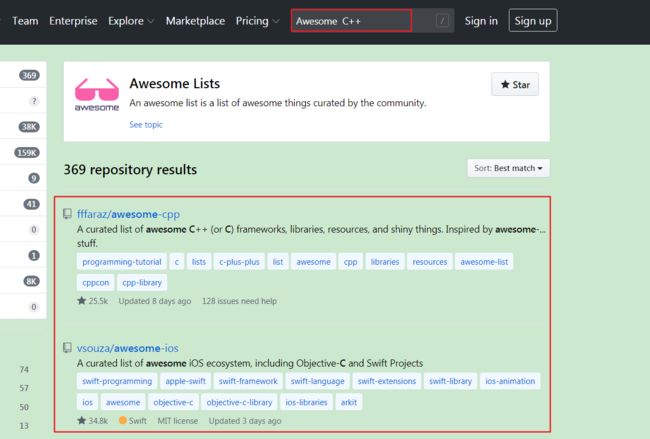Open the Team menu item
This screenshot has height=439, width=650.
tap(25, 21)
